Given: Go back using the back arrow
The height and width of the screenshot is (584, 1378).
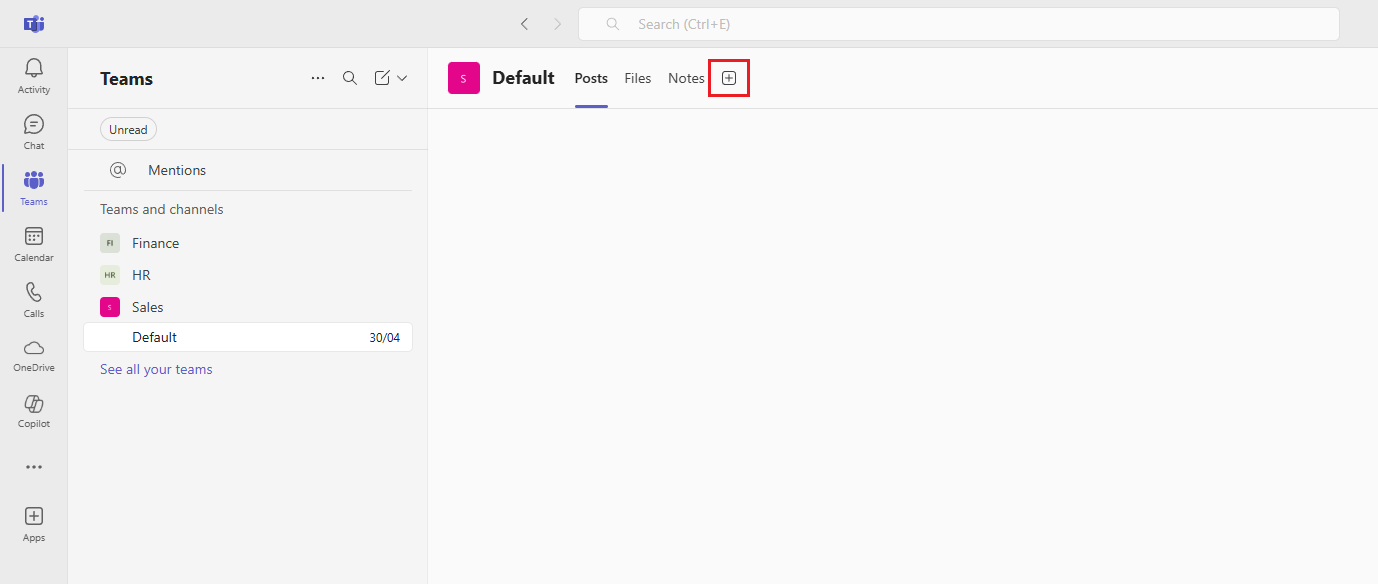Looking at the screenshot, I should [524, 24].
